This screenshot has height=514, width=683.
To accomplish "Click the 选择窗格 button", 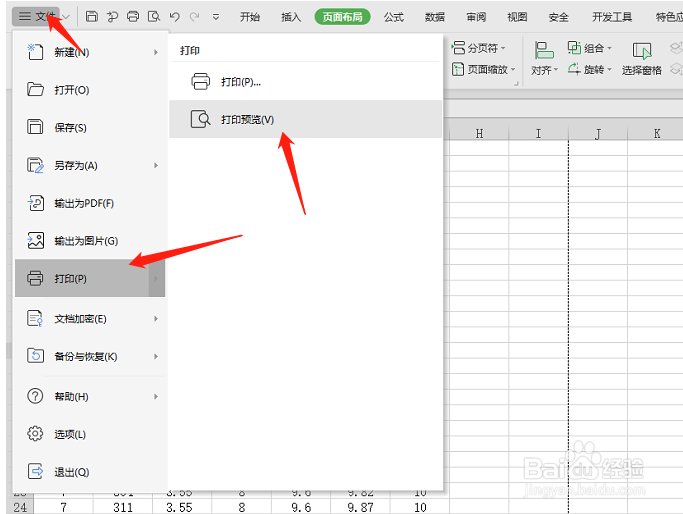I will pos(642,58).
